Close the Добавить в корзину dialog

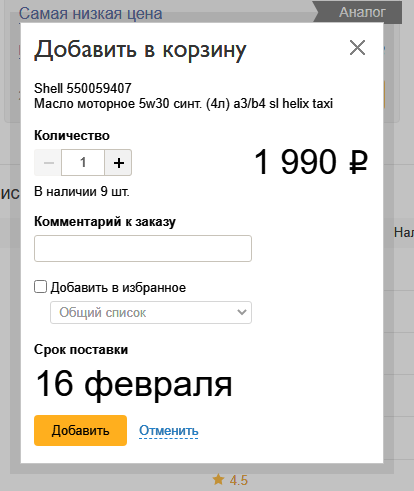click(x=357, y=47)
